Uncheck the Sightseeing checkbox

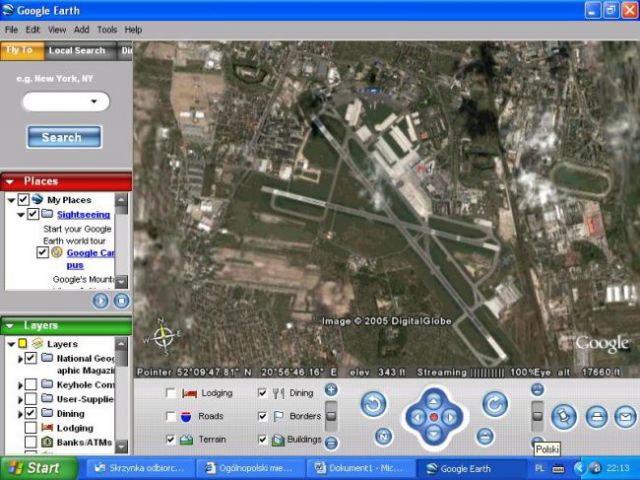[x=33, y=214]
